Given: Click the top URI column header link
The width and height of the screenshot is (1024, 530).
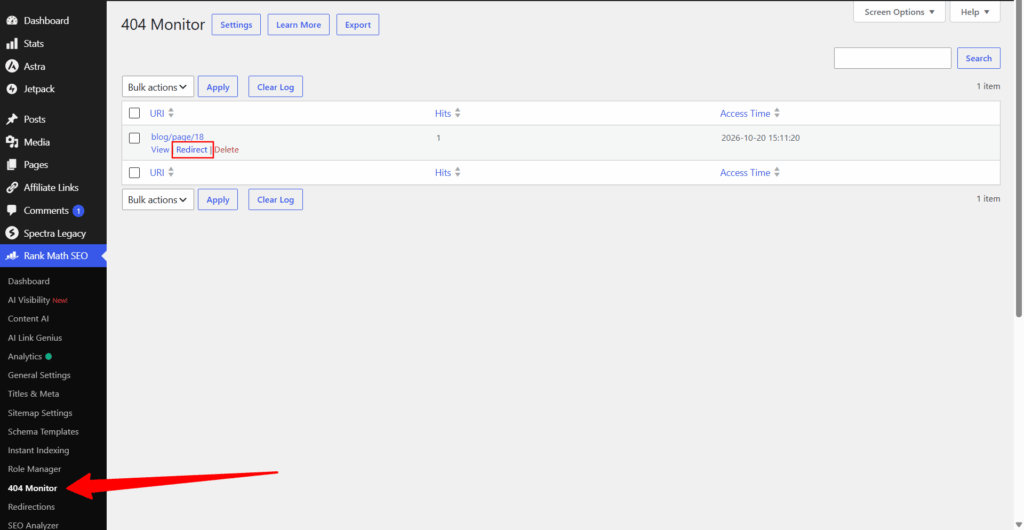Looking at the screenshot, I should pos(157,113).
